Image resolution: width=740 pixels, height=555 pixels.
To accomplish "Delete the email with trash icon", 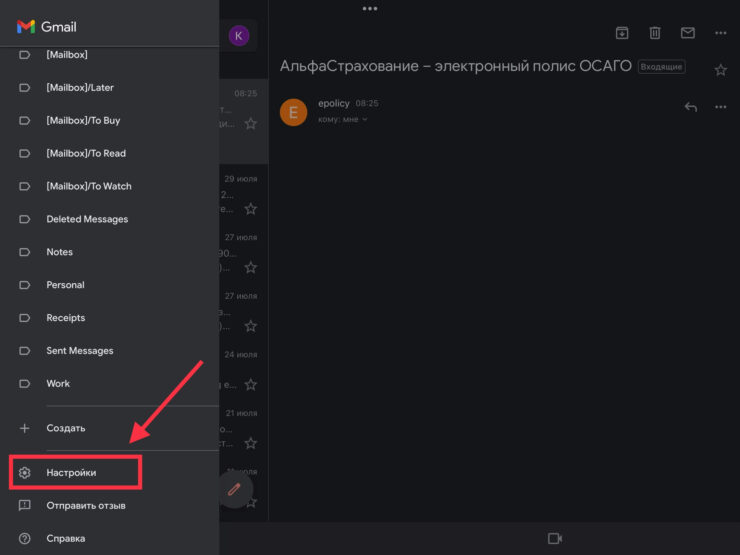I will tap(655, 33).
